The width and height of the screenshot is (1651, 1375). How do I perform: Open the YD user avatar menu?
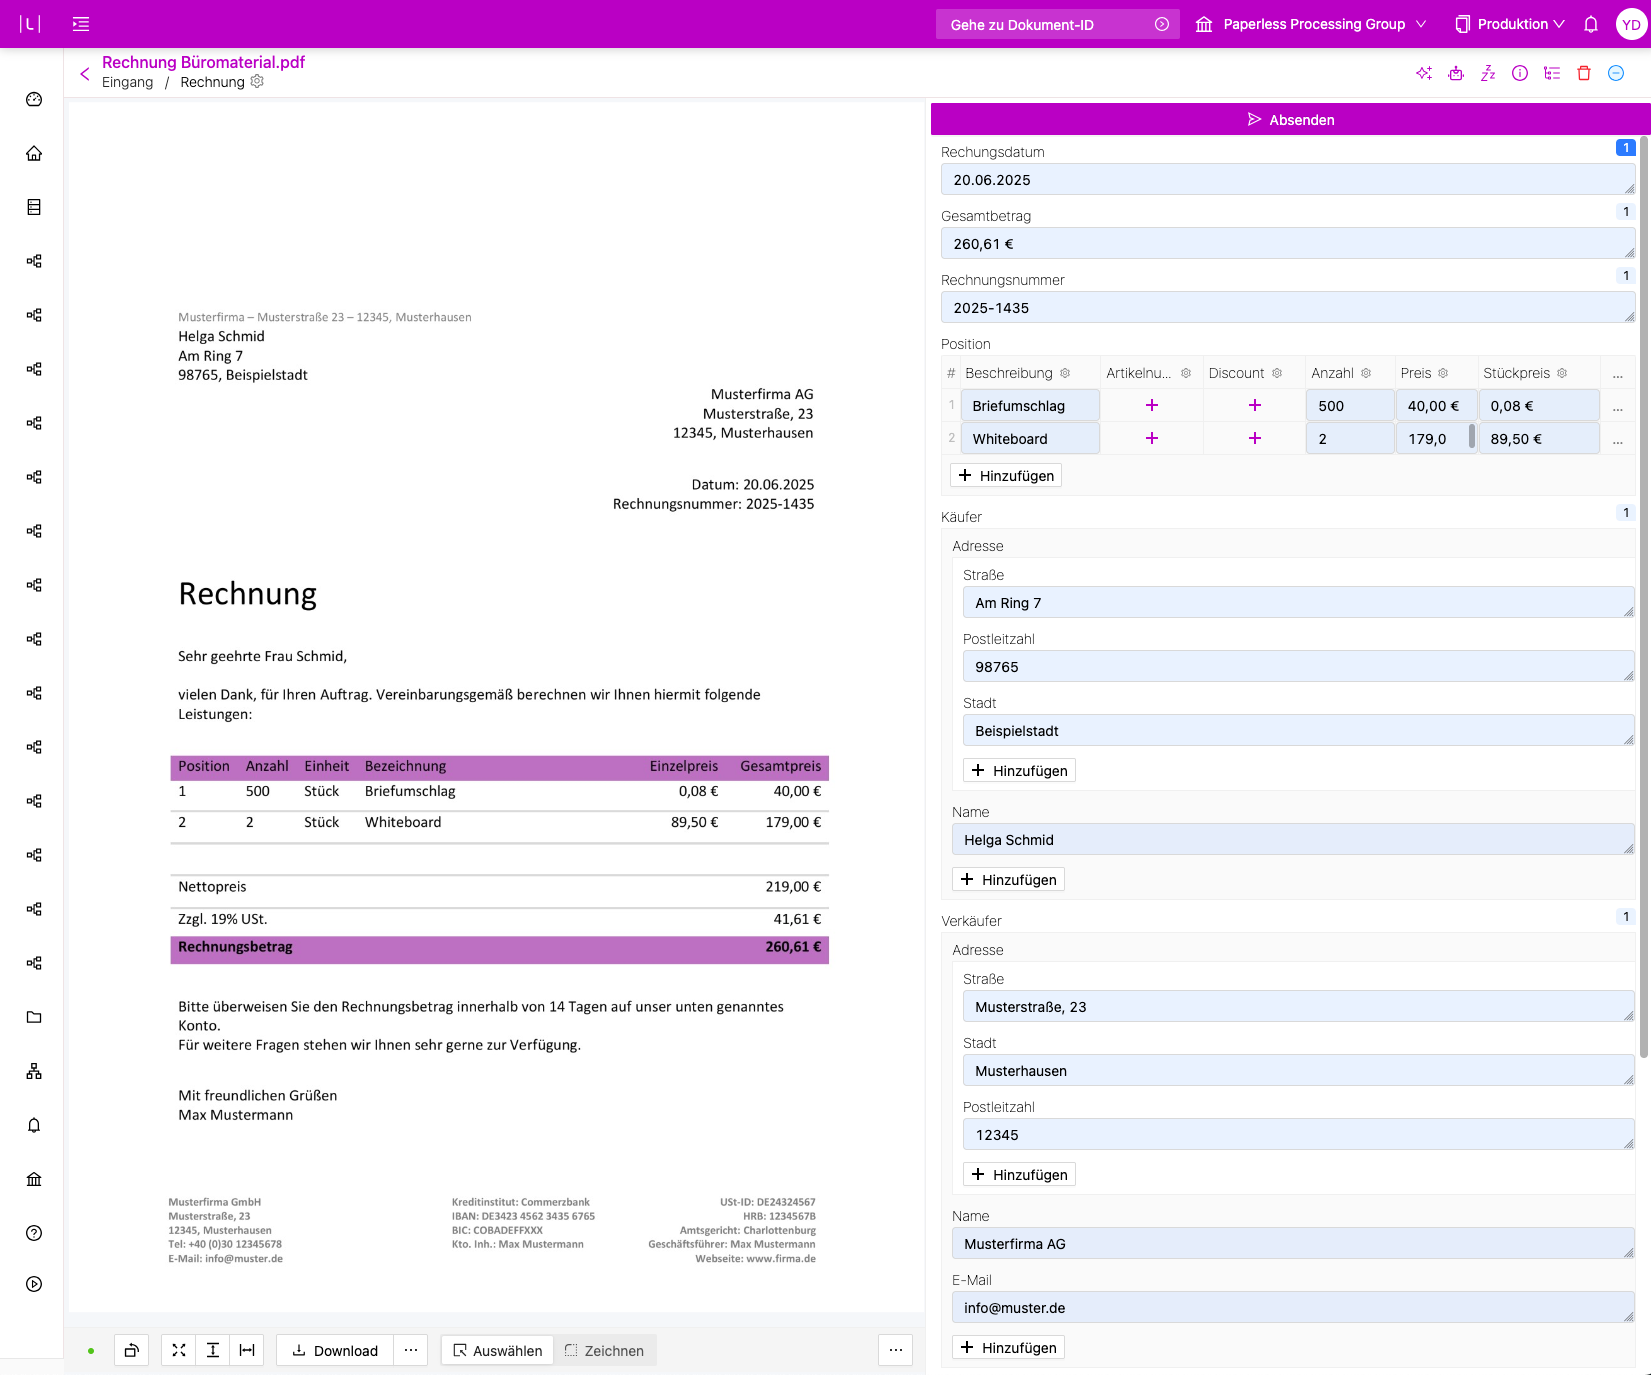pos(1632,24)
